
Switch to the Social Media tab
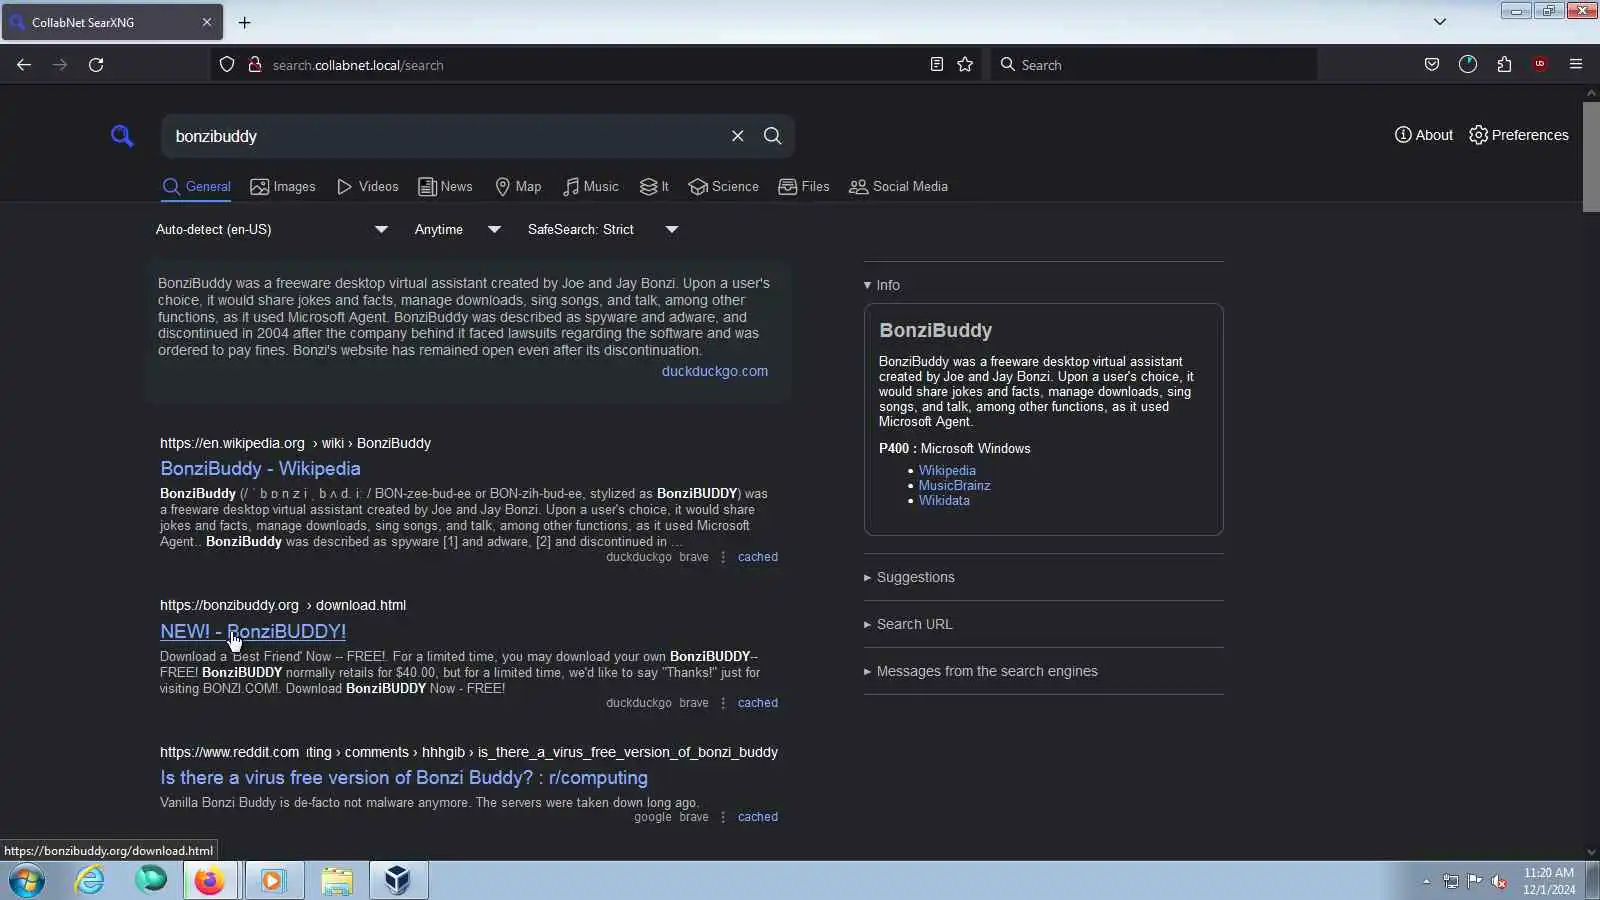click(898, 187)
